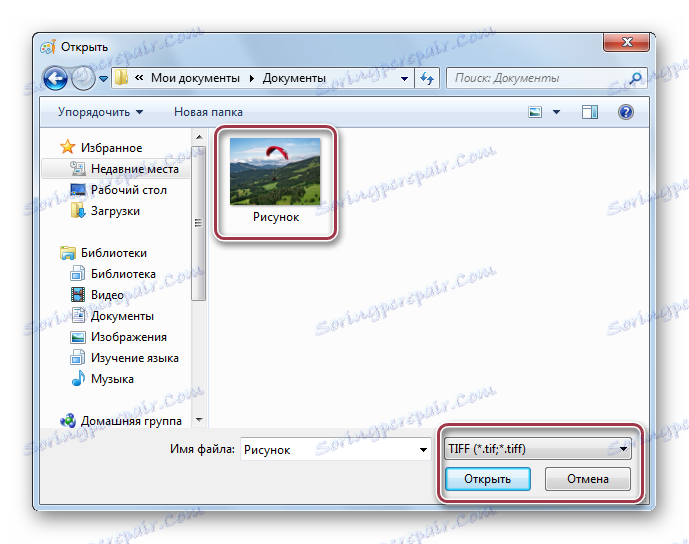Screen dimensions: 689x544
Task: Open the file name dropdown arrow
Action: 423,450
